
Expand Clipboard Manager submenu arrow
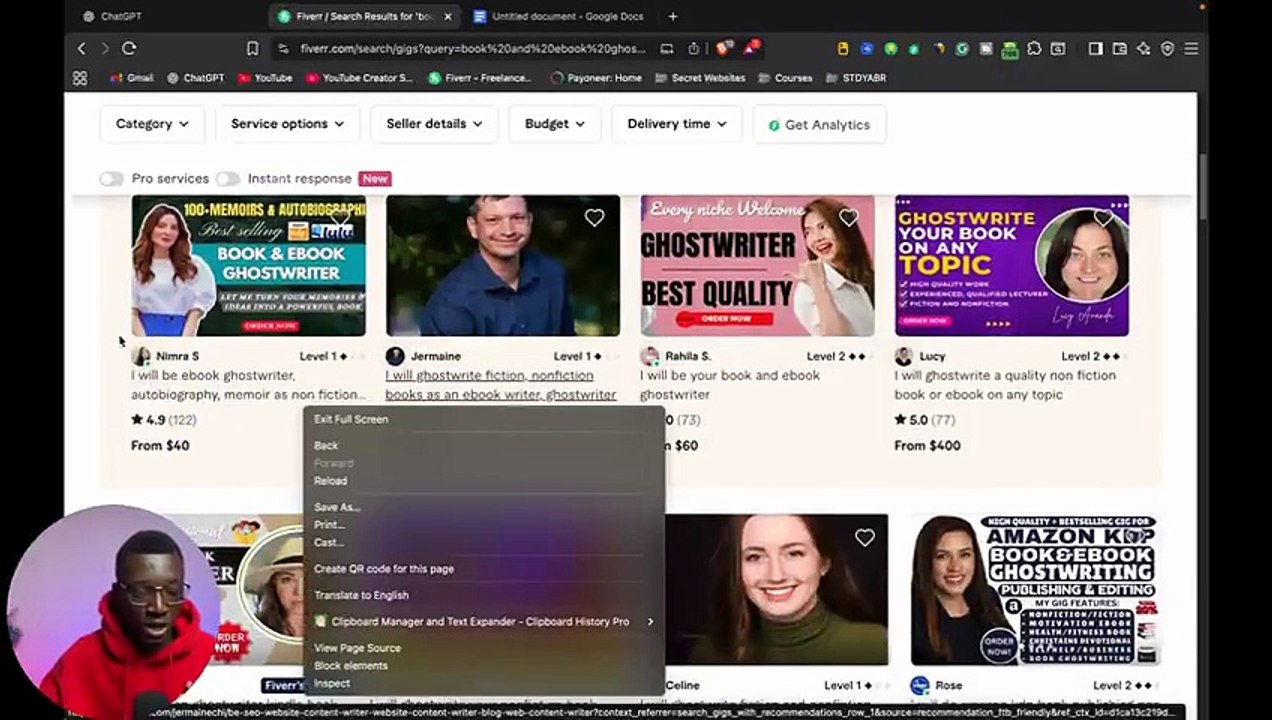pos(650,622)
